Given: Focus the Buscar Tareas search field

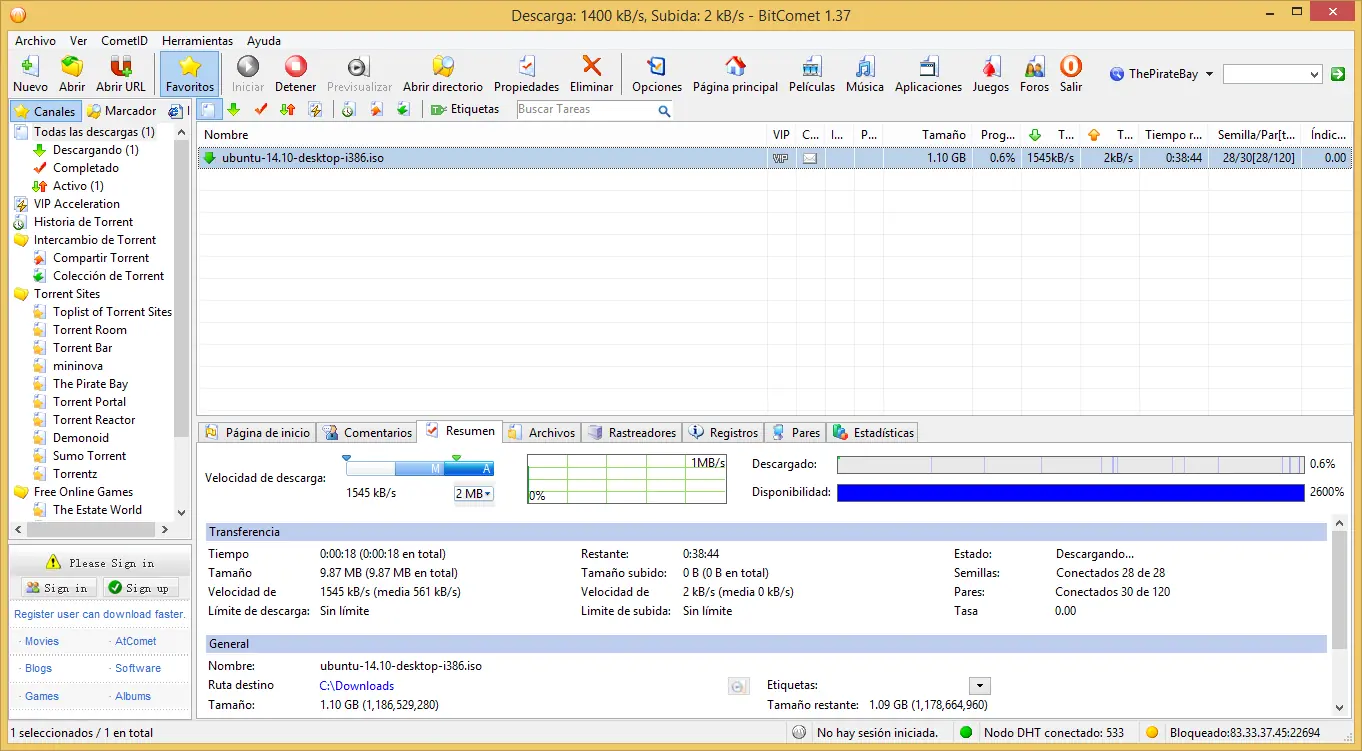Looking at the screenshot, I should (x=586, y=110).
